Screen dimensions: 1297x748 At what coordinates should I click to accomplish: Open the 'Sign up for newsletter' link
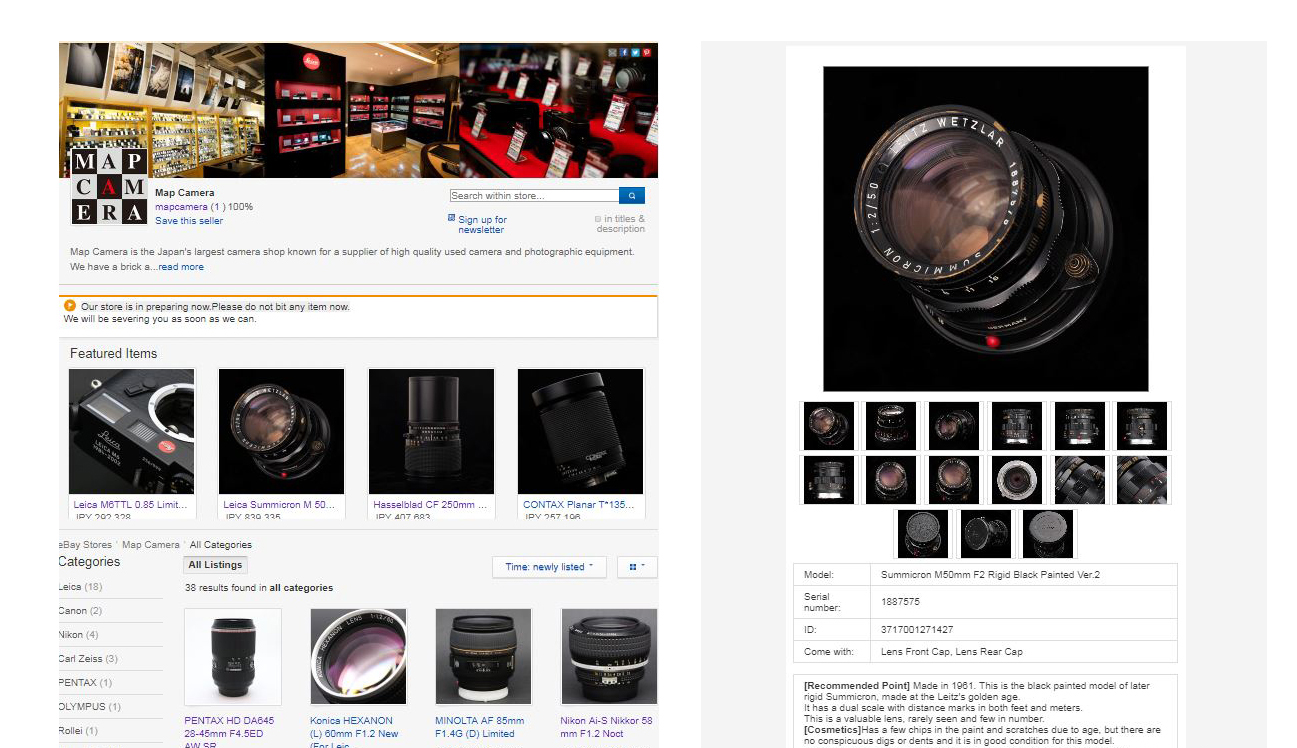point(483,225)
